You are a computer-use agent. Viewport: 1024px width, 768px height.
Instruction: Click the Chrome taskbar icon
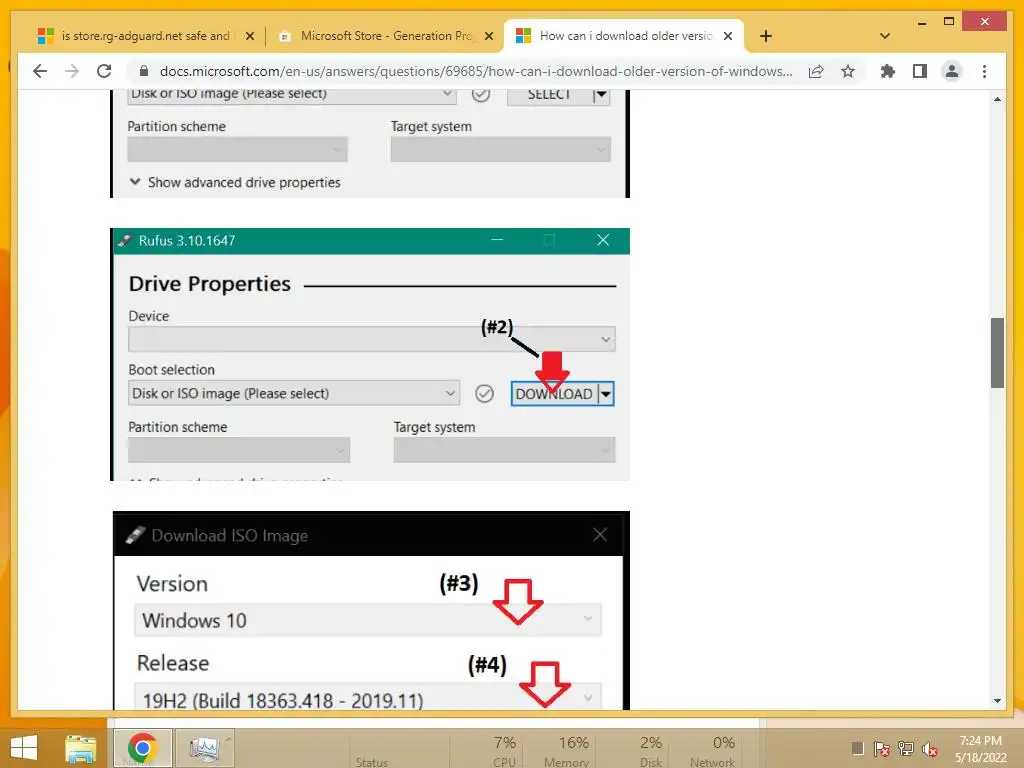tap(142, 748)
